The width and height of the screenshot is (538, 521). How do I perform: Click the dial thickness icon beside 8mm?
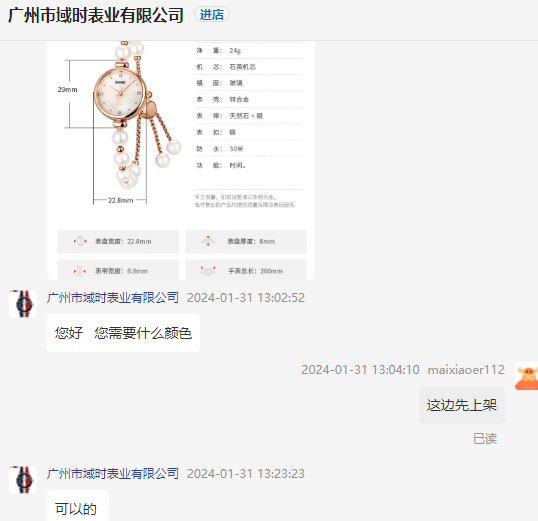pos(208,241)
